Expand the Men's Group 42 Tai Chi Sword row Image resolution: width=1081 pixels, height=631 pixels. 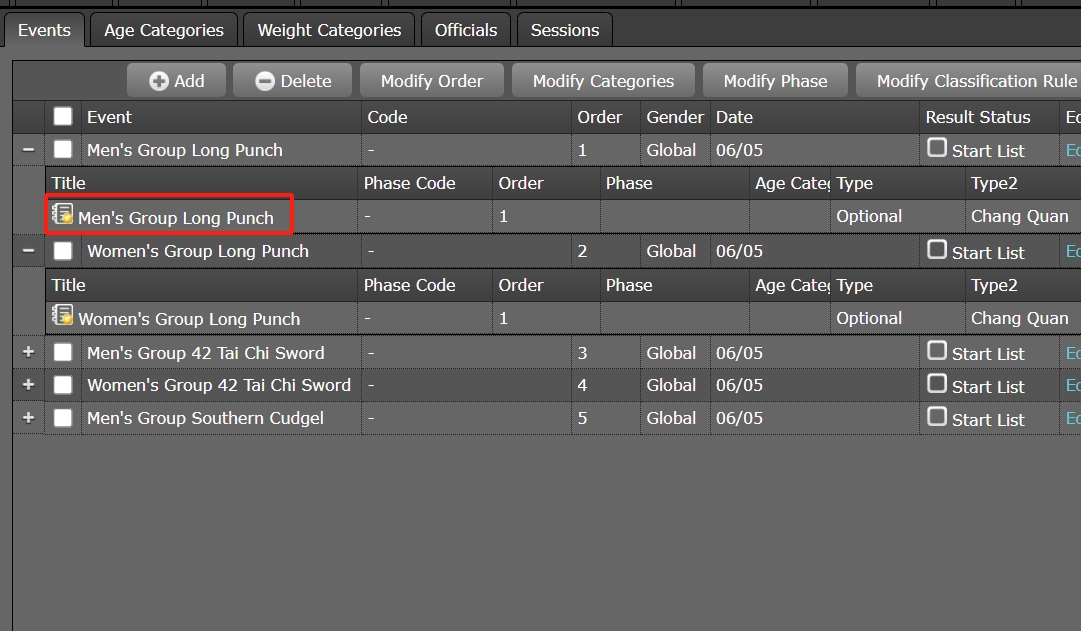click(28, 352)
